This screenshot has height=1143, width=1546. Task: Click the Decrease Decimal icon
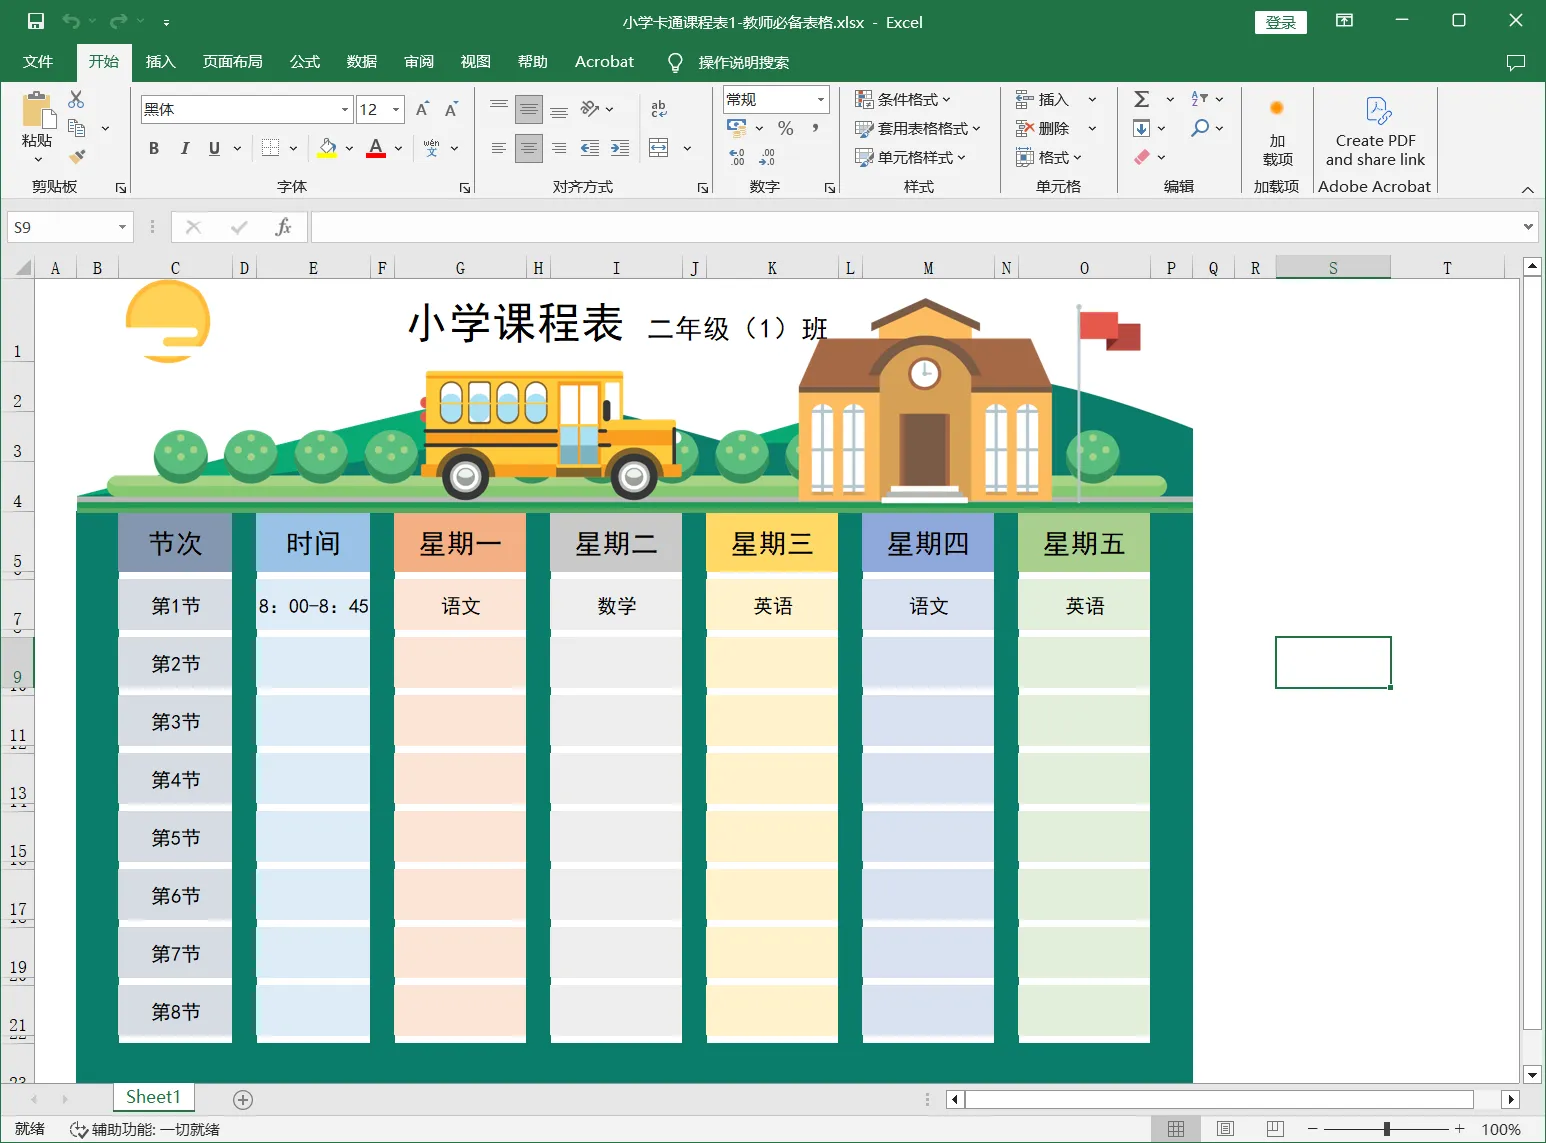(x=767, y=157)
